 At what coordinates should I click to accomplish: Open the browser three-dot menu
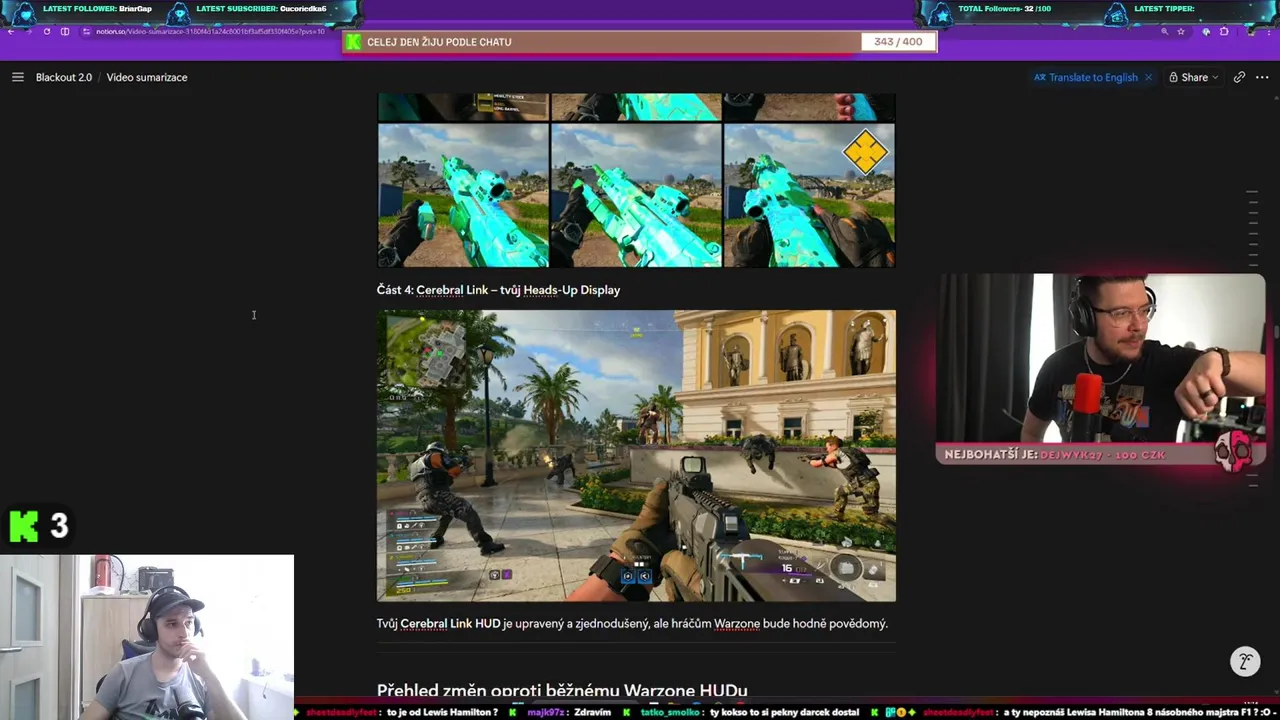[1271, 32]
